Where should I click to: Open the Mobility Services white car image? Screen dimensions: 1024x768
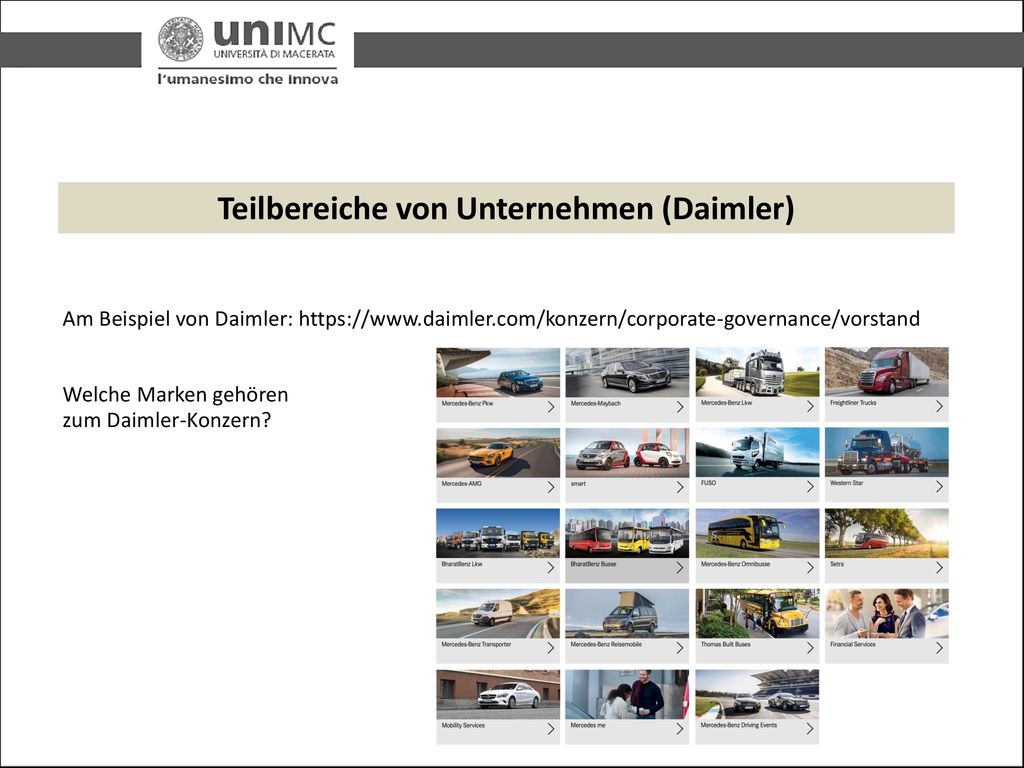[x=498, y=694]
